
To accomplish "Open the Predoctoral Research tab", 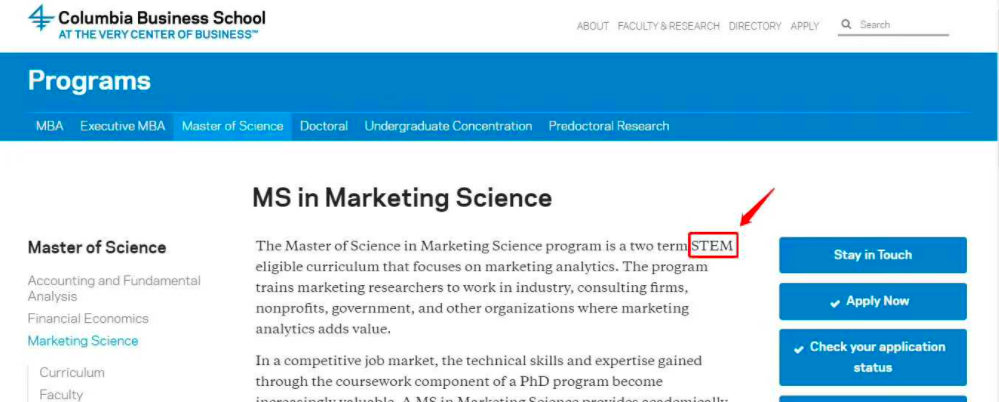I will [609, 126].
